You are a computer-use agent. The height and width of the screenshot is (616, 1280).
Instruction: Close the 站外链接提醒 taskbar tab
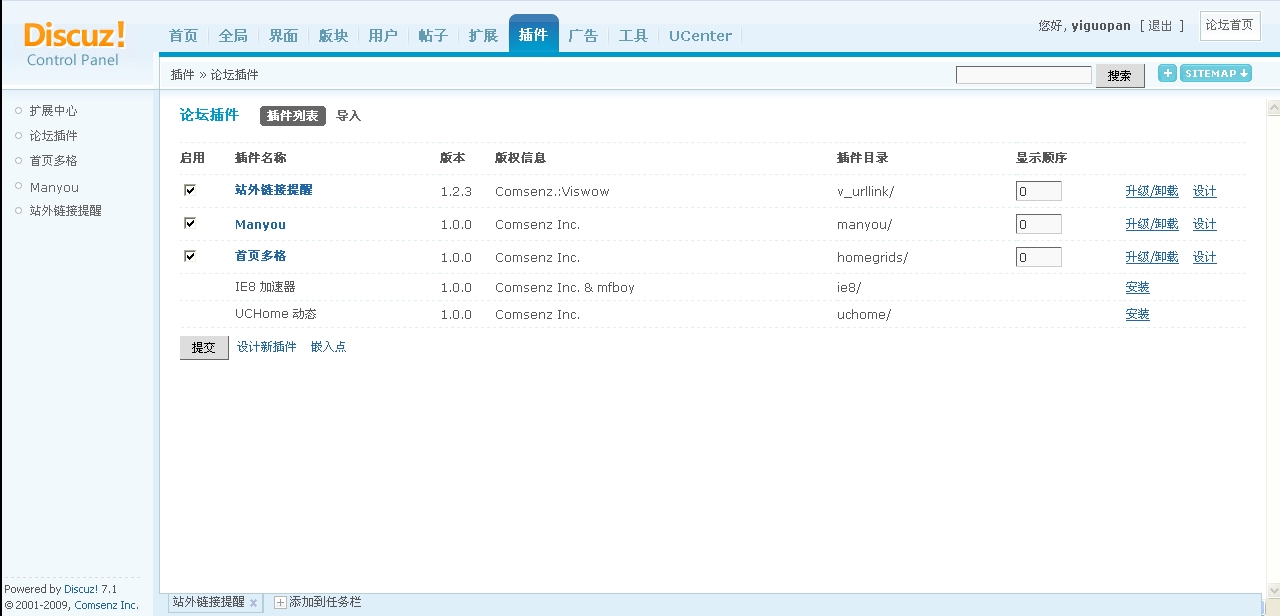tap(253, 603)
